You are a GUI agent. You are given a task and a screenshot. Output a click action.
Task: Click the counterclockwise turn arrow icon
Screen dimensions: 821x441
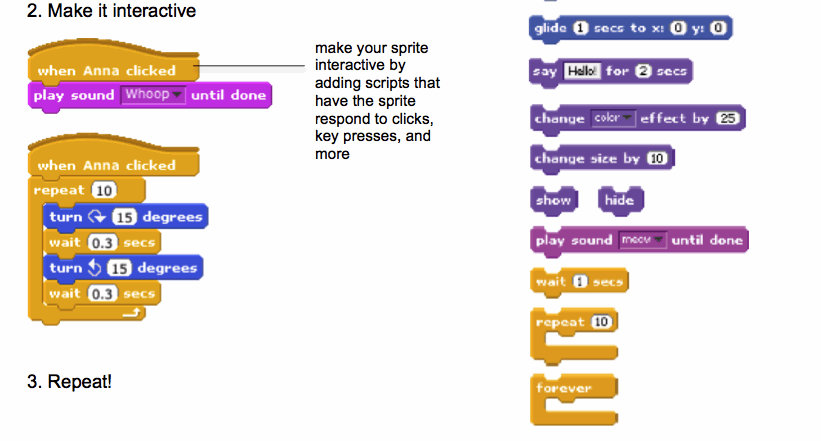pos(96,269)
